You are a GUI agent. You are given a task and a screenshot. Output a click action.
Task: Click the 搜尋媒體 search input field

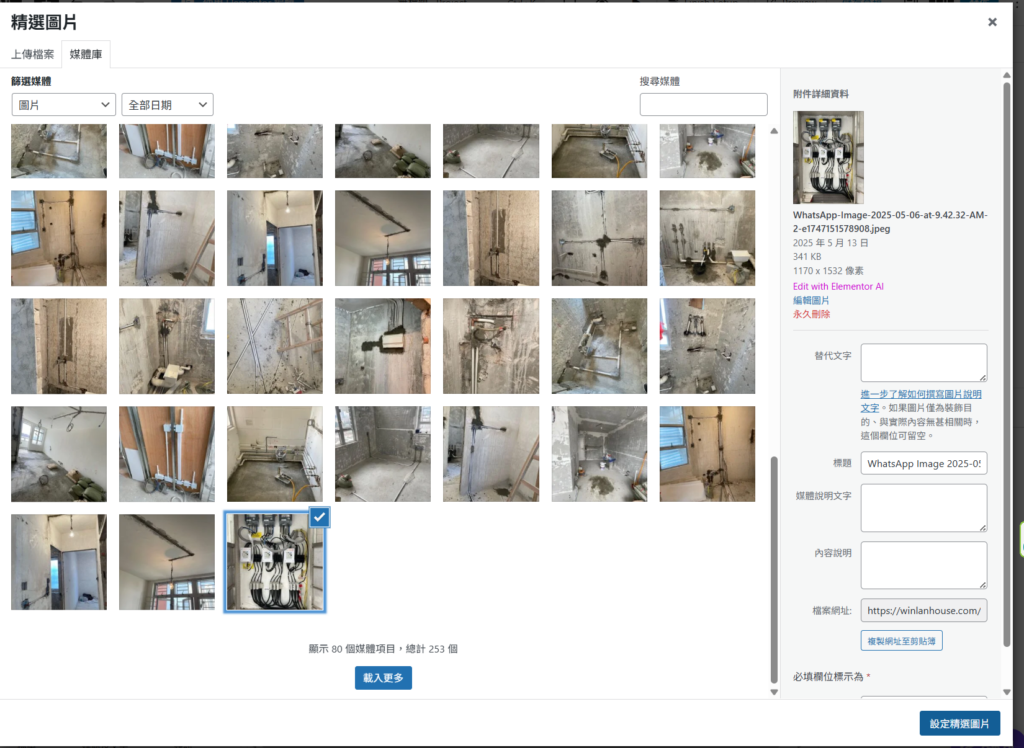703,105
